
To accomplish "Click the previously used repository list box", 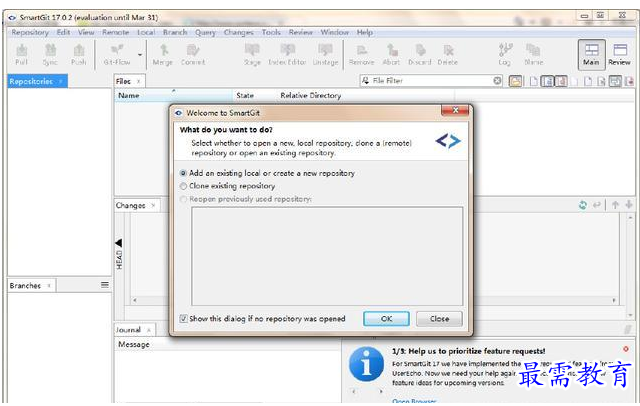I will [327, 256].
